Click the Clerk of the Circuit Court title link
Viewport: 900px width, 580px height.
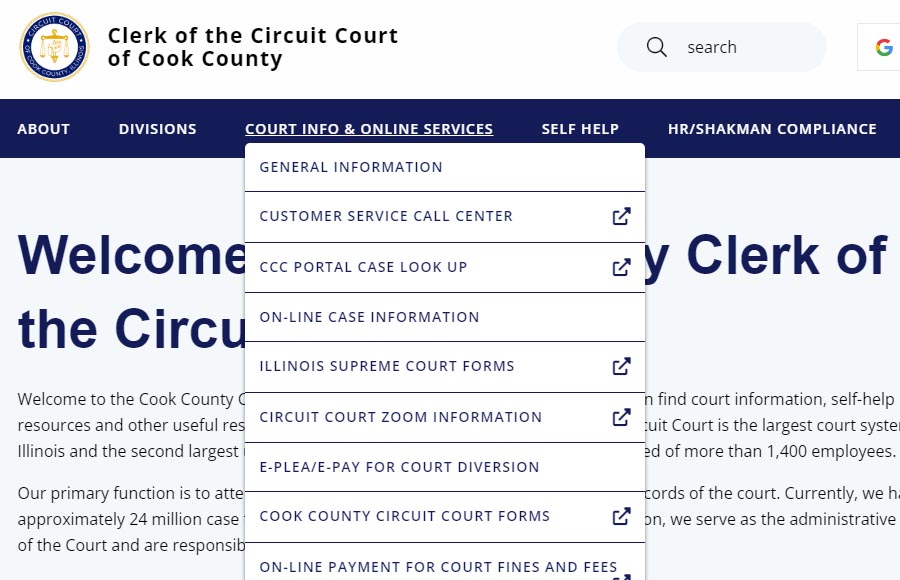(253, 47)
